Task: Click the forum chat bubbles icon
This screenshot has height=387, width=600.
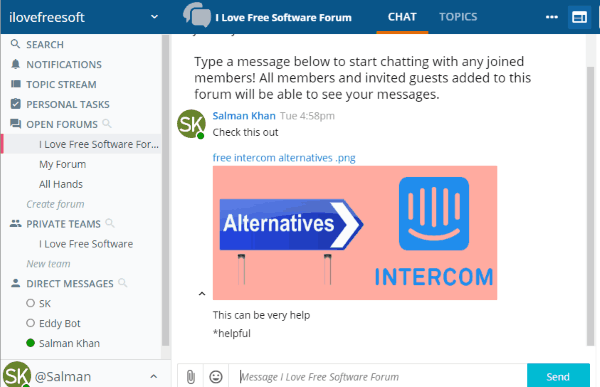Action: coord(197,15)
